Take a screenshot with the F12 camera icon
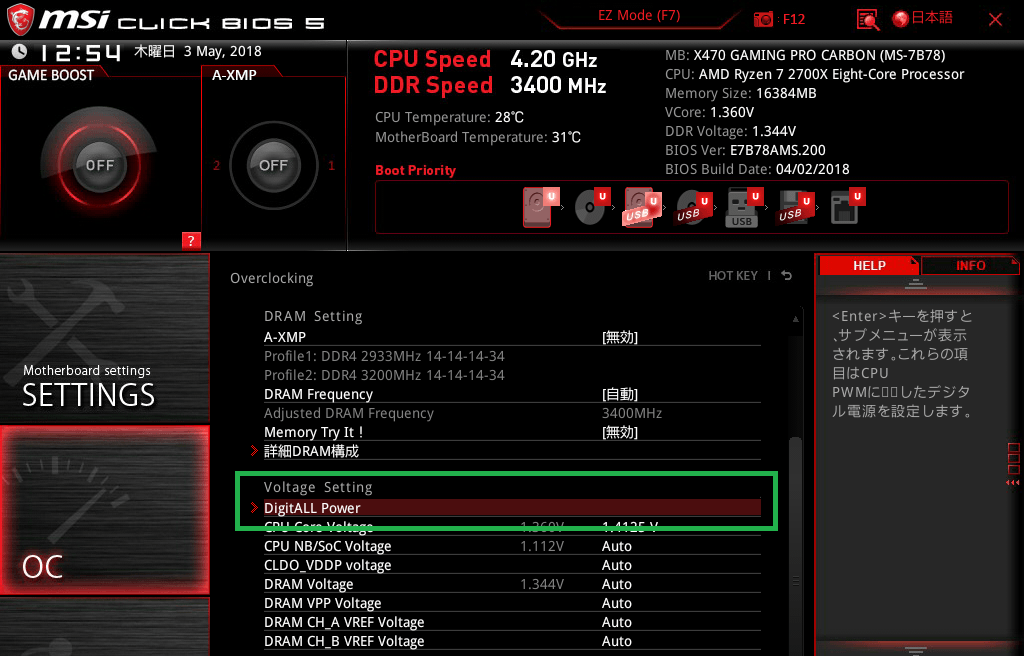This screenshot has width=1024, height=656. tap(763, 20)
